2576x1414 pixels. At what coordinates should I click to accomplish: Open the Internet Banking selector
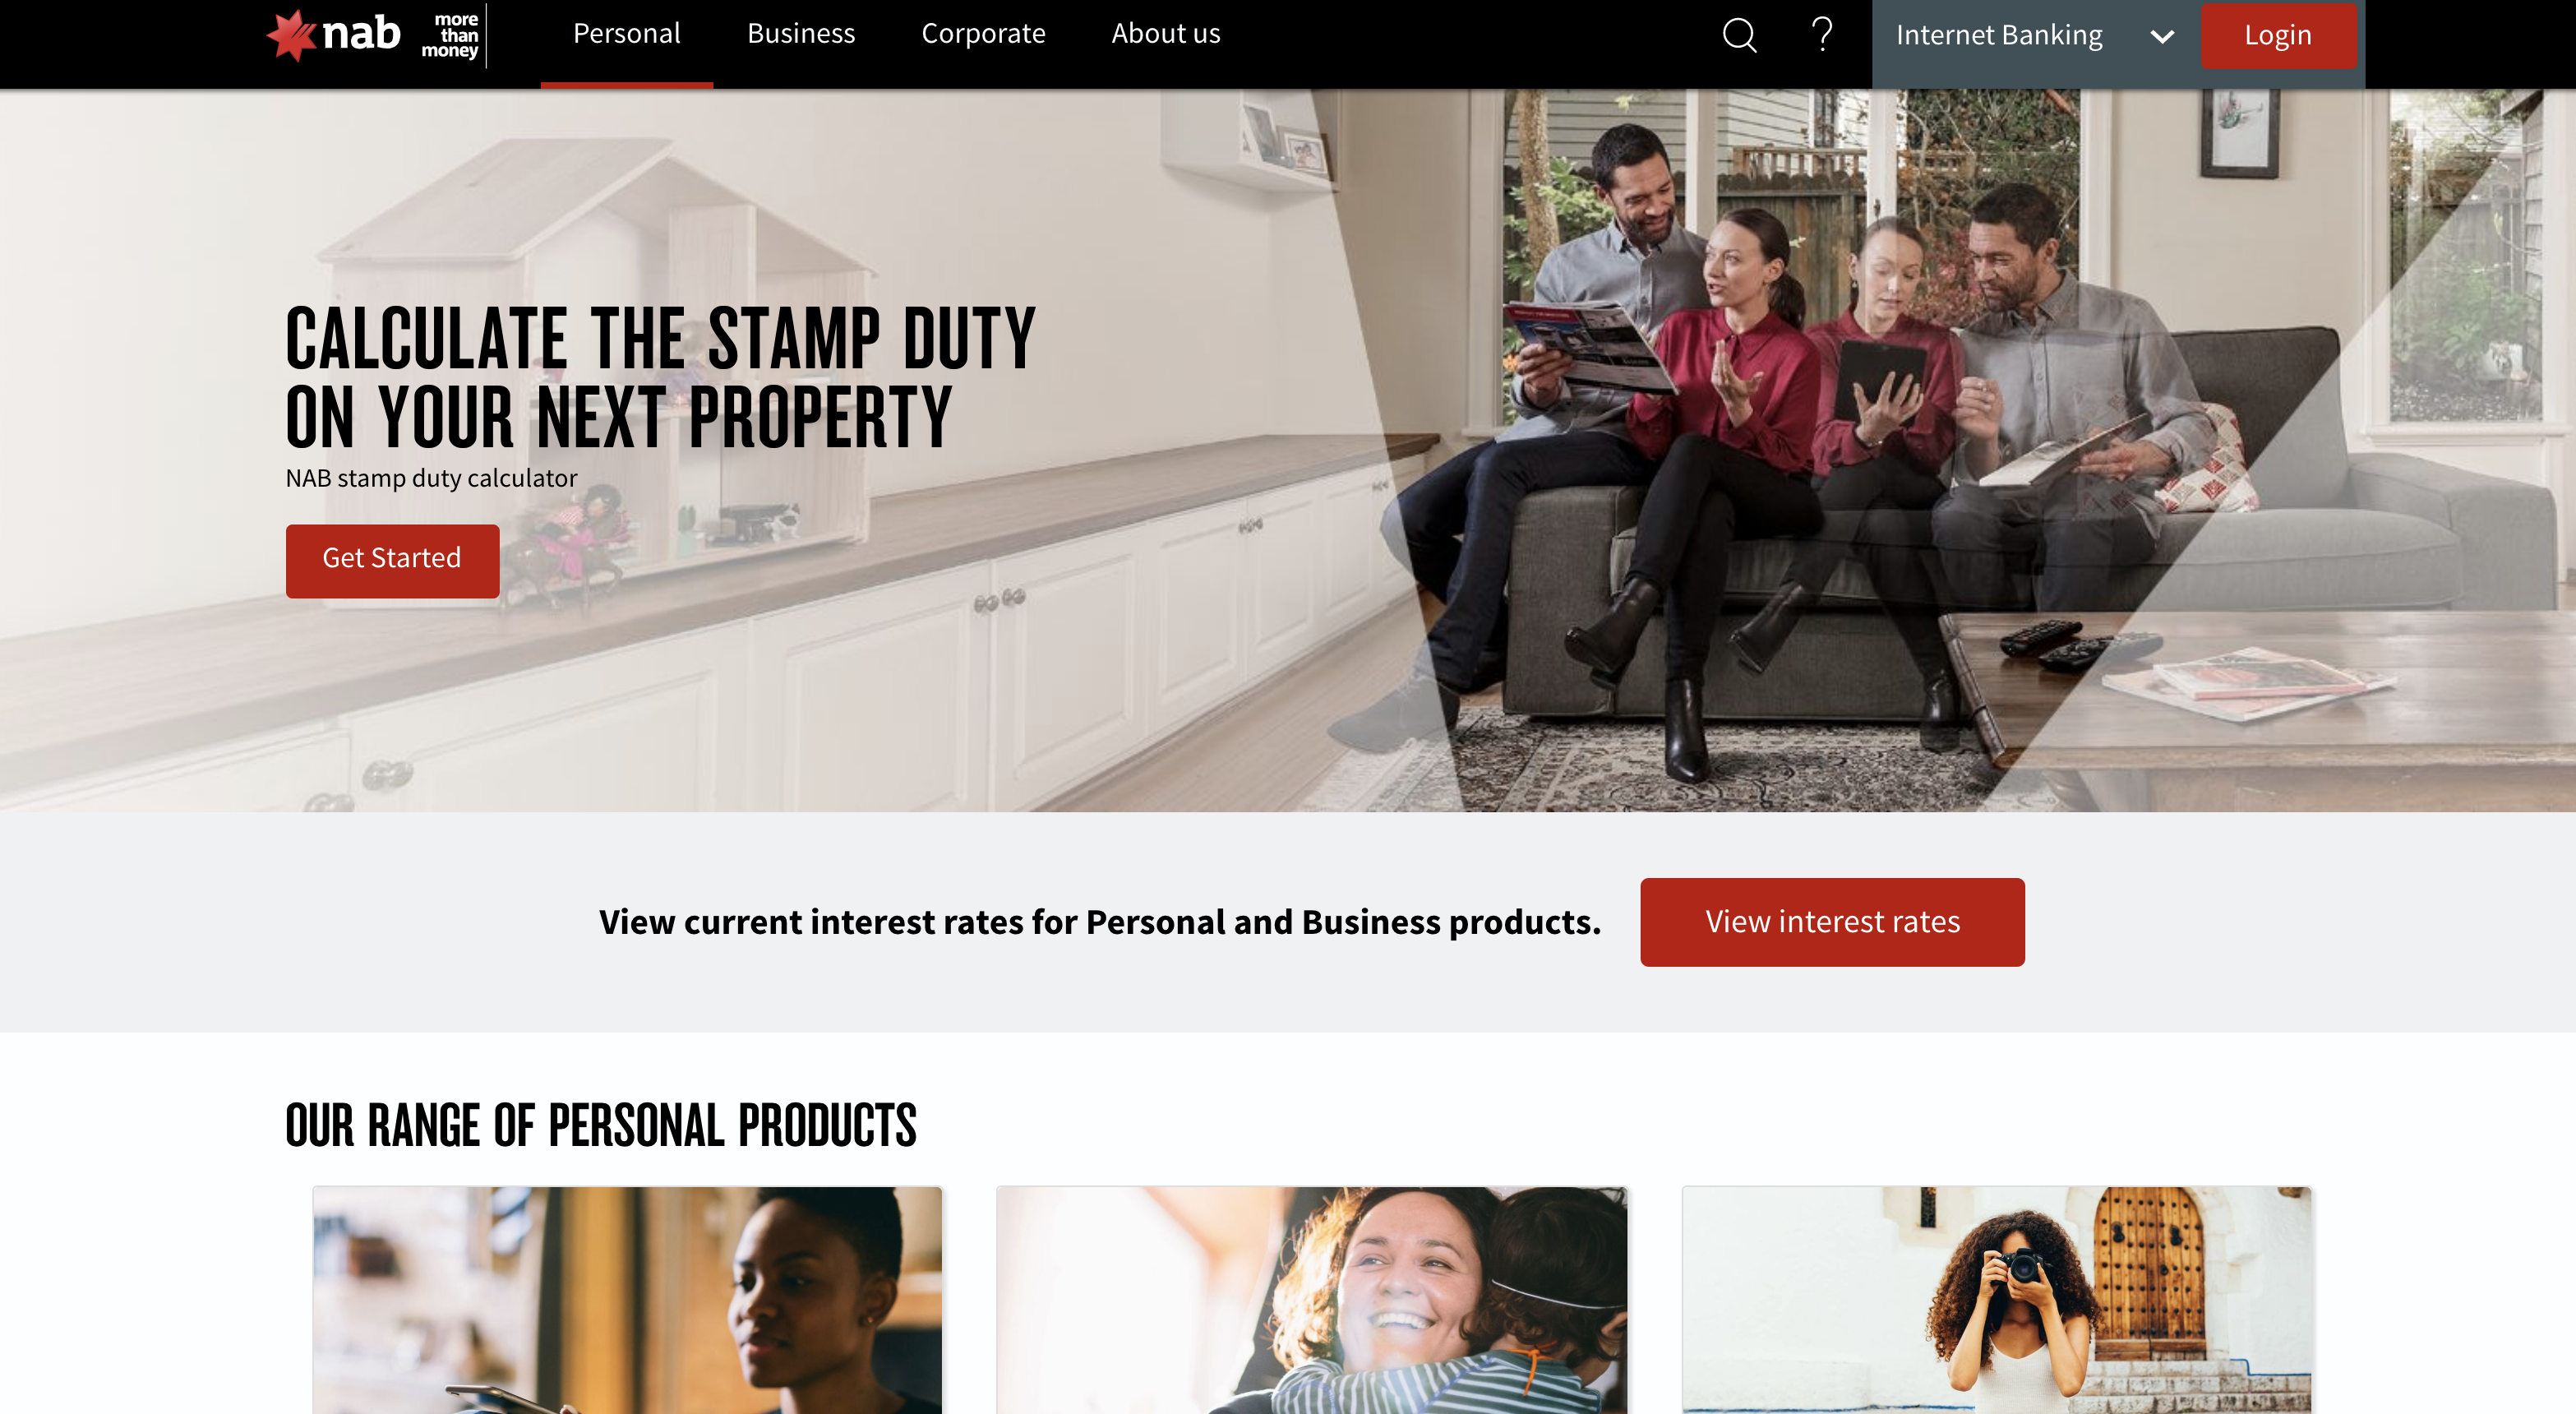[2035, 36]
